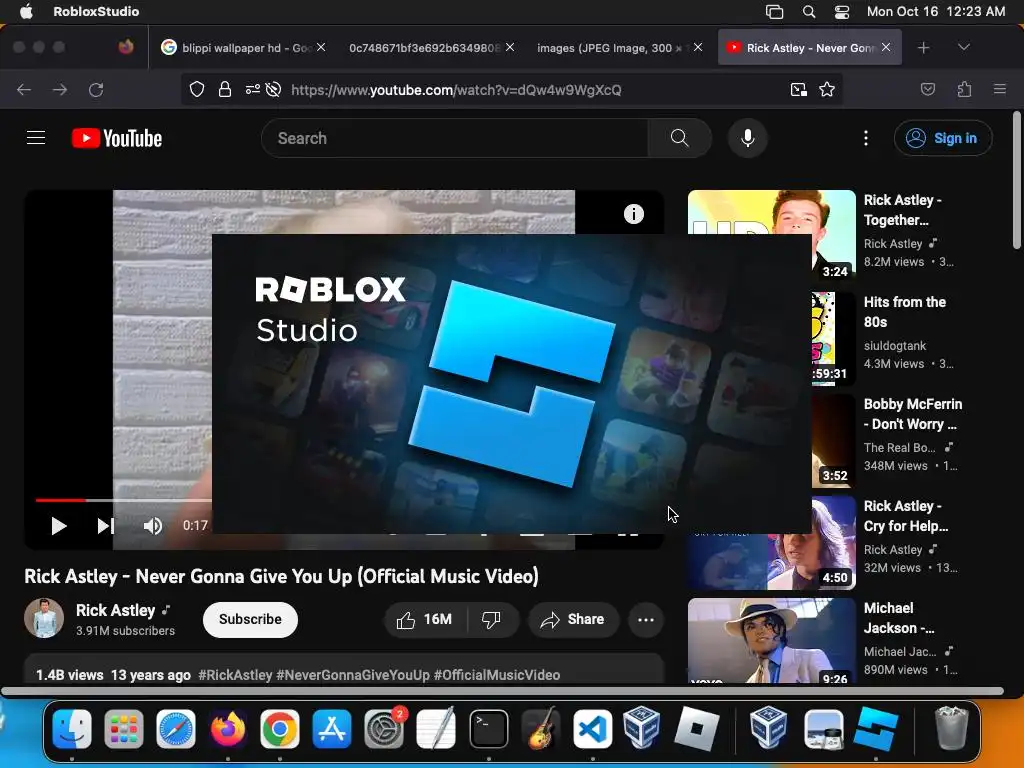Viewport: 1024px width, 768px height.
Task: Open the Hits from the 80s suggestion
Action: [x=904, y=312]
